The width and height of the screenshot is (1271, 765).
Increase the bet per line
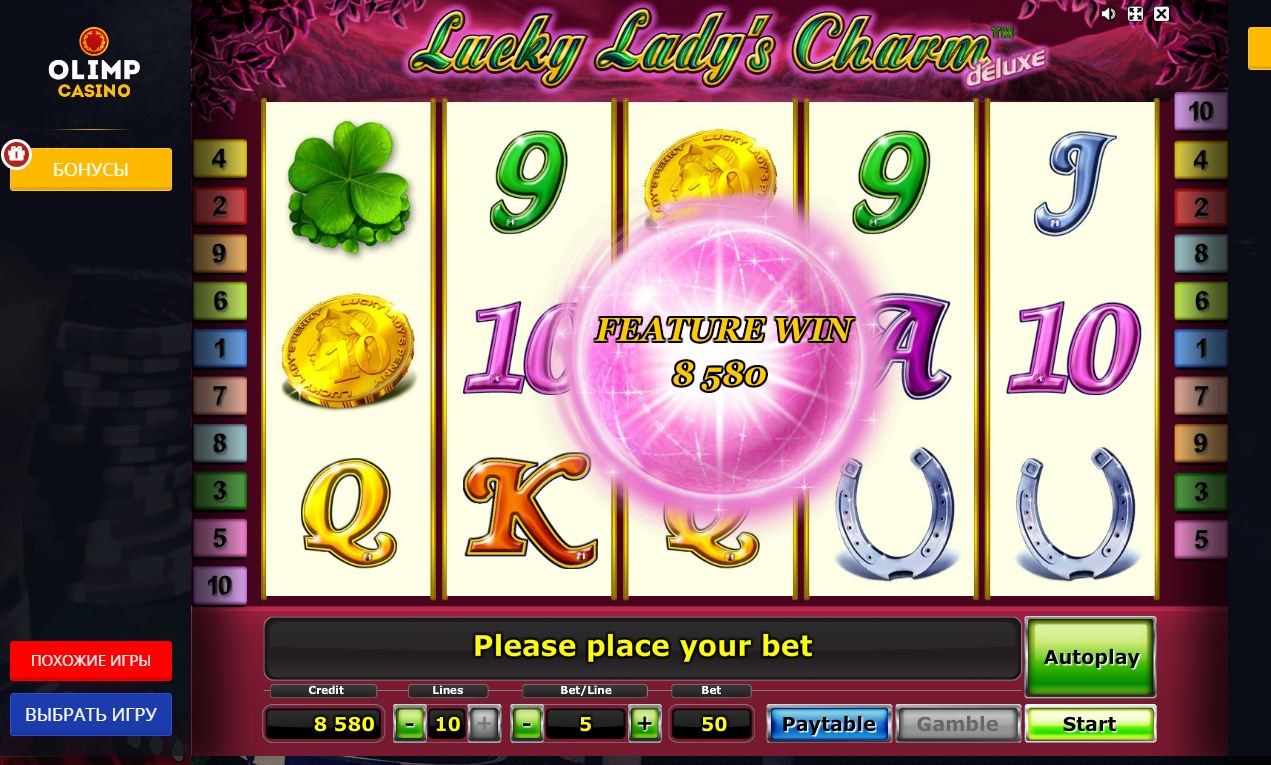(645, 723)
